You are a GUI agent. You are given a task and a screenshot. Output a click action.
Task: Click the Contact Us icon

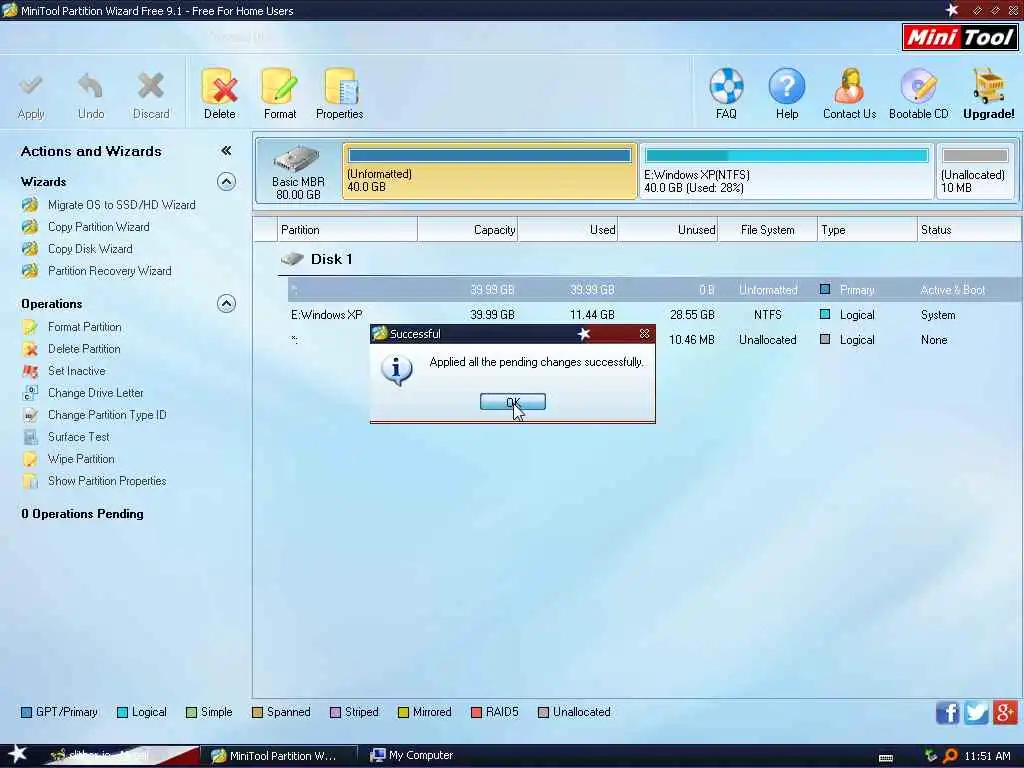pyautogui.click(x=849, y=86)
